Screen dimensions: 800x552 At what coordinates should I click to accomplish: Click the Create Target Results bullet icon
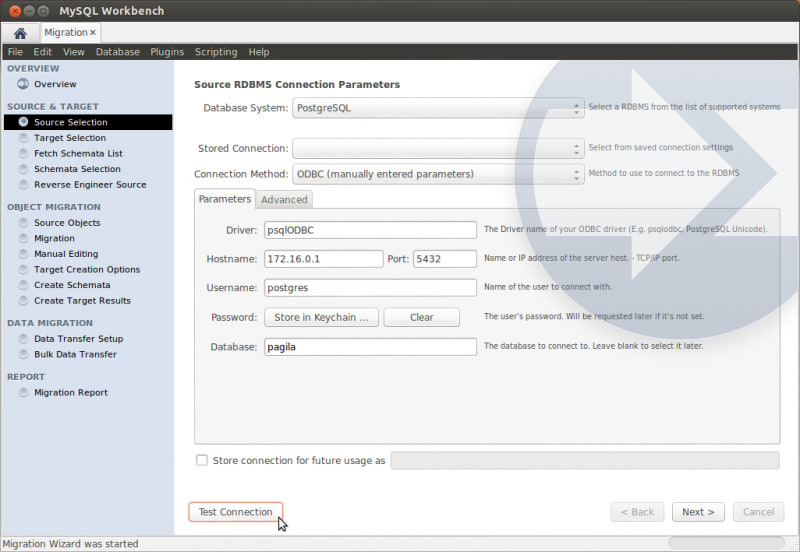tap(23, 300)
